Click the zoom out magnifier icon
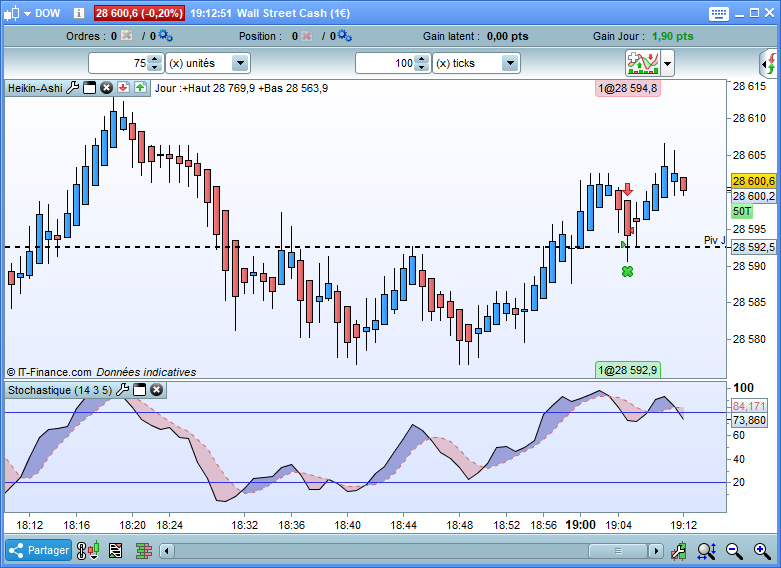The height and width of the screenshot is (568, 781). pyautogui.click(x=734, y=551)
